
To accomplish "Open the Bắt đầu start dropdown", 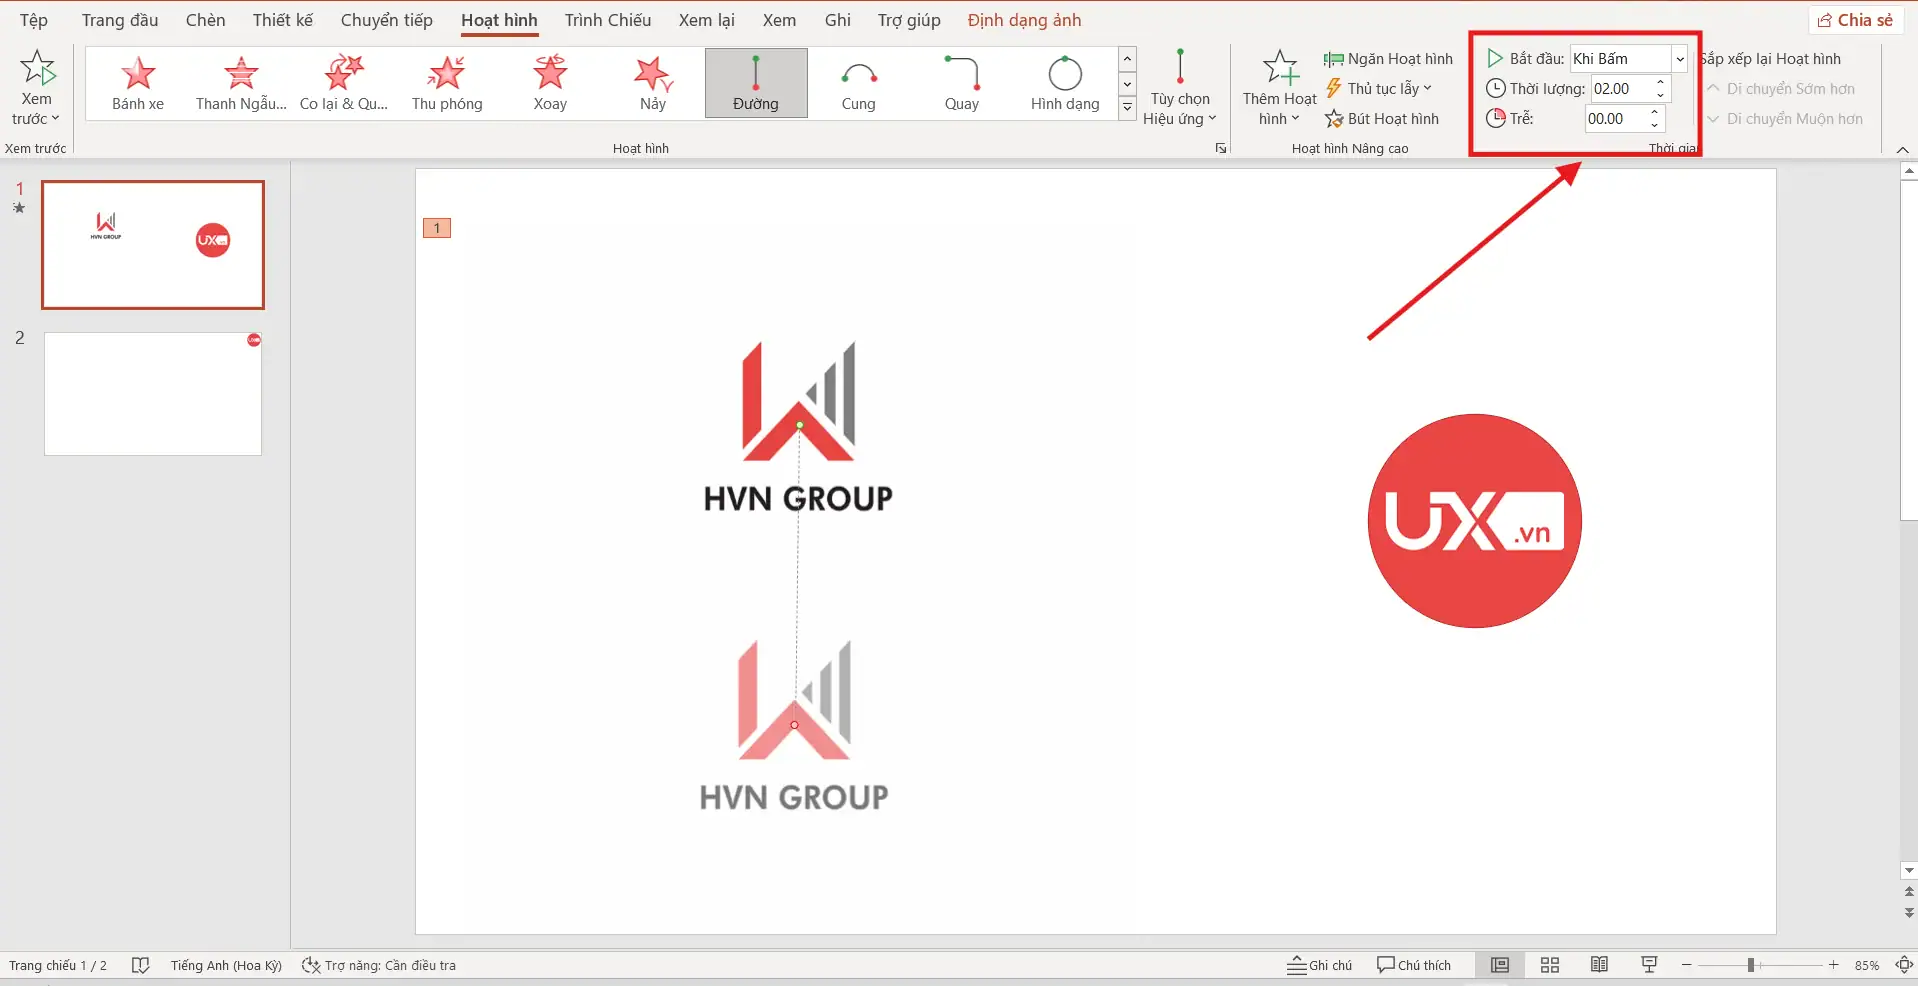I will point(1680,59).
